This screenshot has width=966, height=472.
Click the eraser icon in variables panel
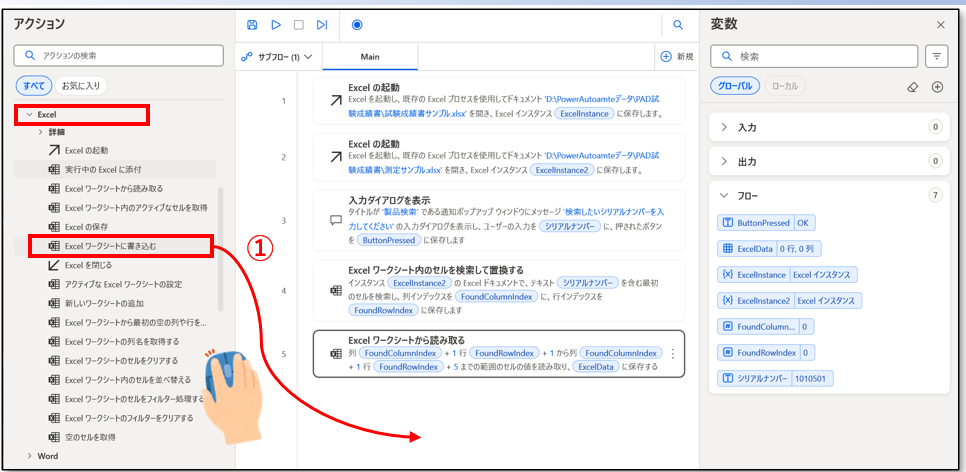click(x=912, y=87)
